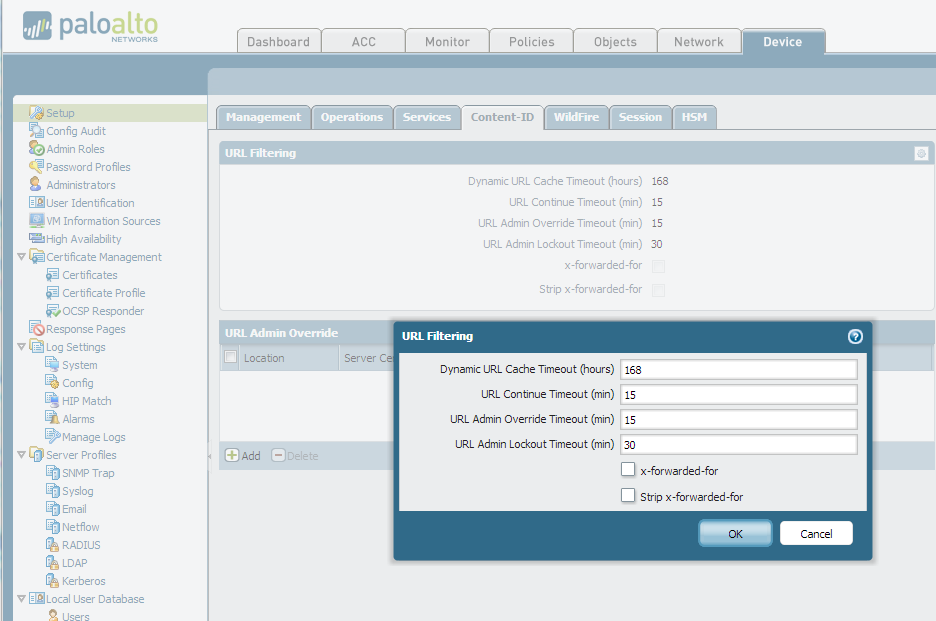The image size is (936, 621).
Task: Click the Location column header
Action: point(289,358)
